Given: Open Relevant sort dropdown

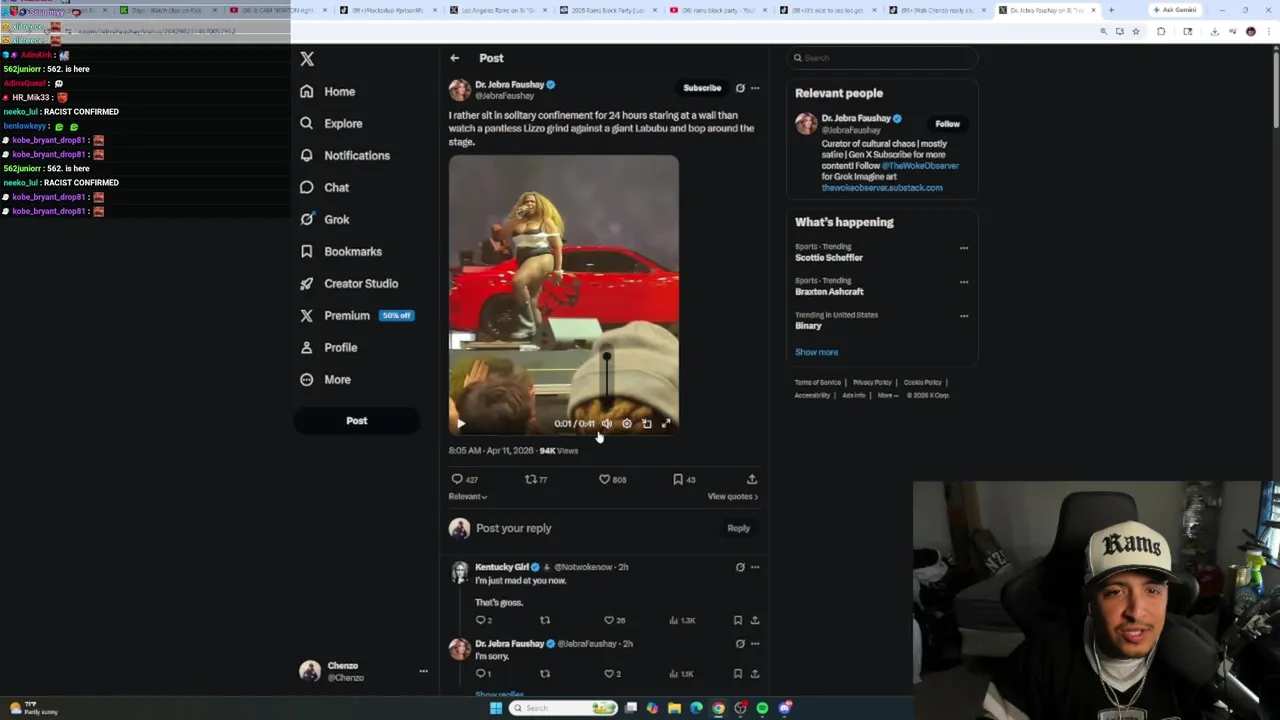Looking at the screenshot, I should pos(468,497).
